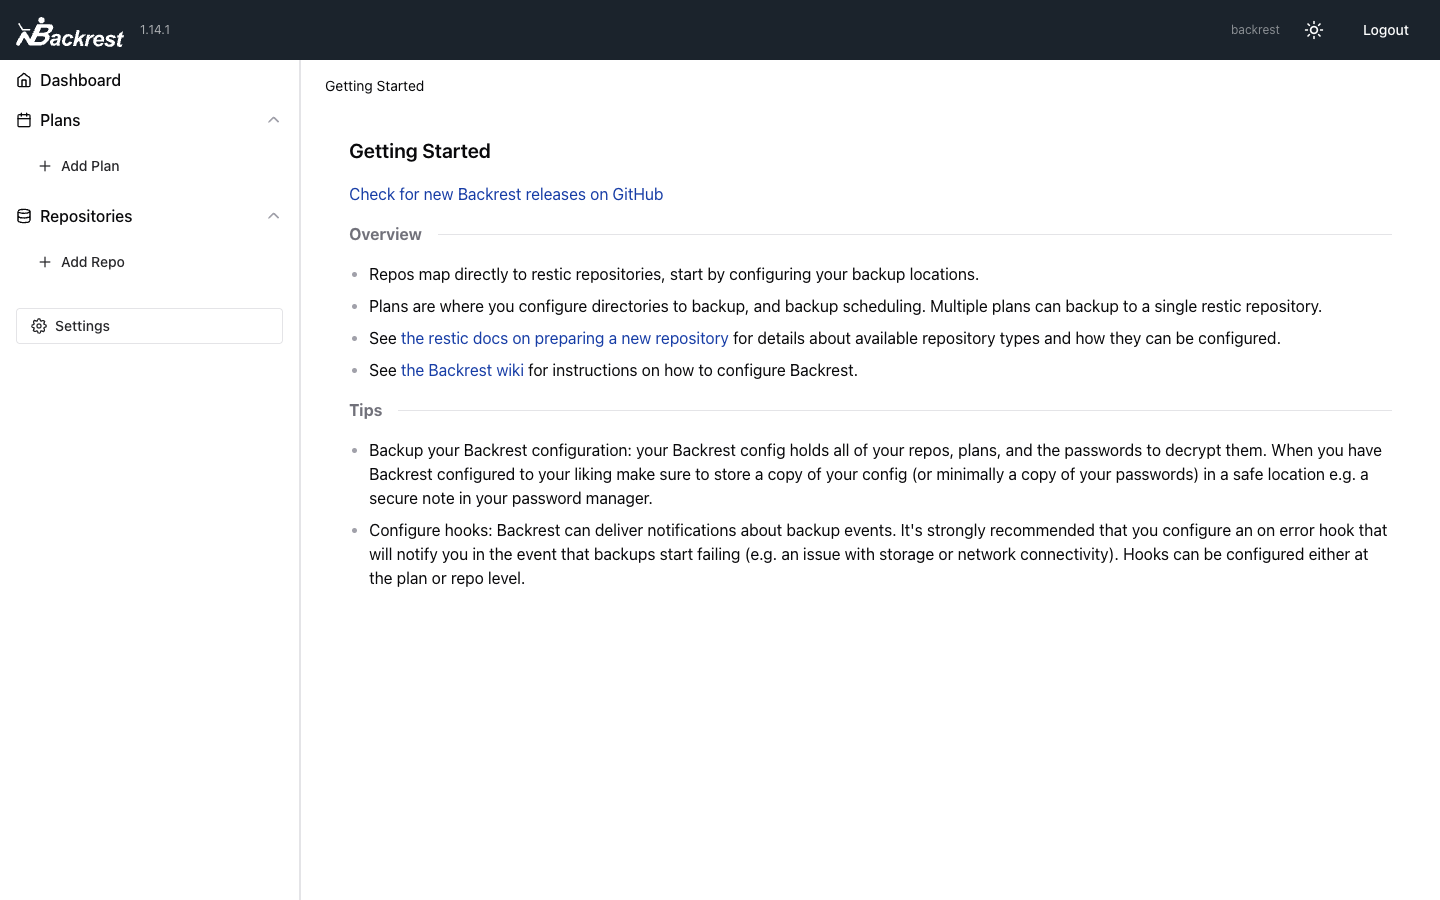The height and width of the screenshot is (900, 1440).
Task: Select the Repositories menu label
Action: 86,216
